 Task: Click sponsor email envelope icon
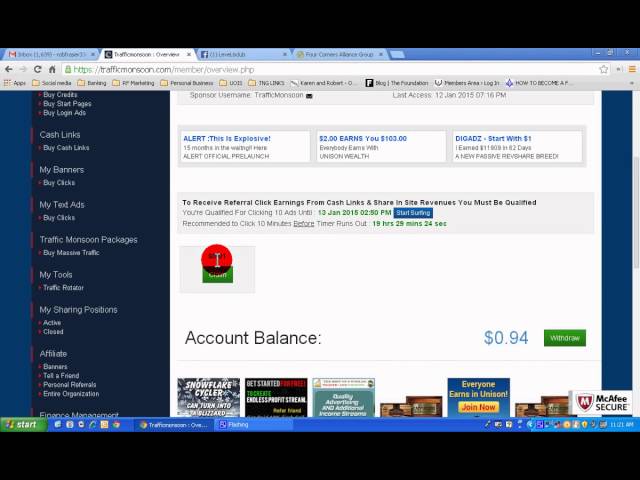(x=309, y=96)
